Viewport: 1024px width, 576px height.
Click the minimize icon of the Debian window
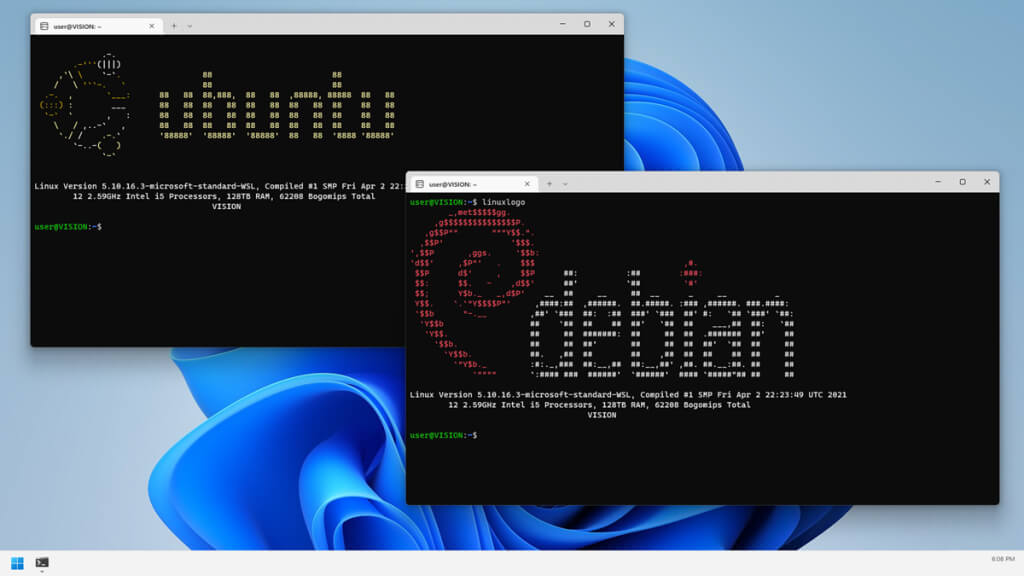point(937,182)
